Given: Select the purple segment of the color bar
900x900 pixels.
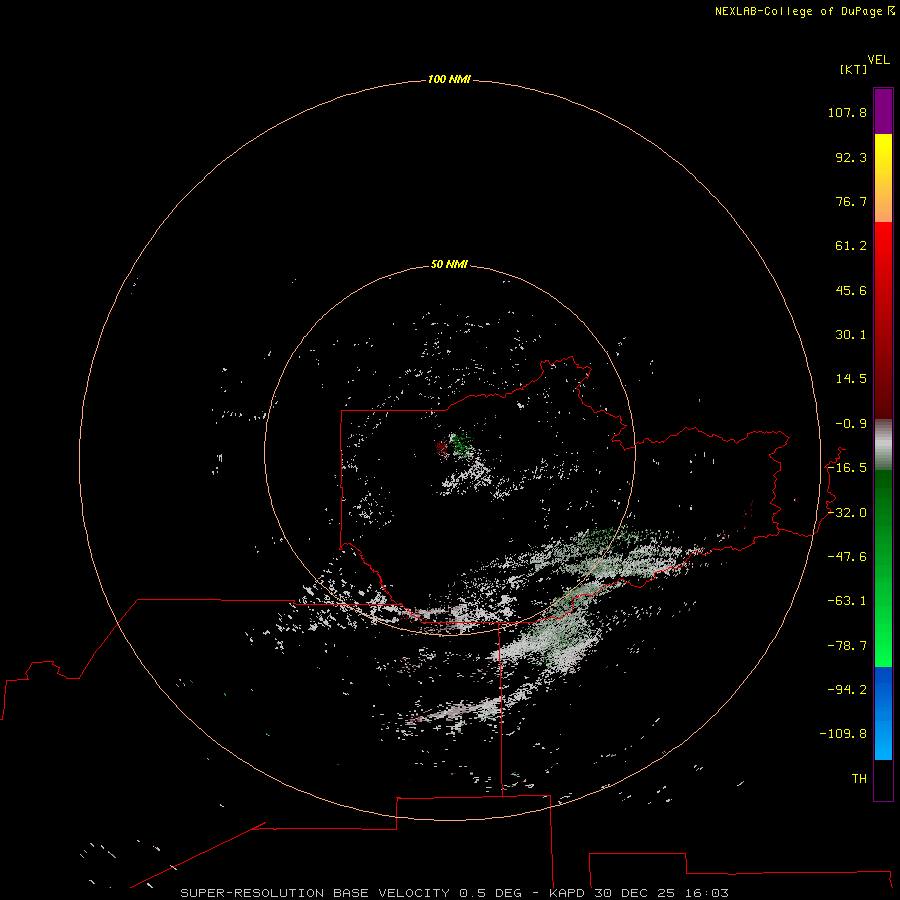Looking at the screenshot, I should click(883, 111).
